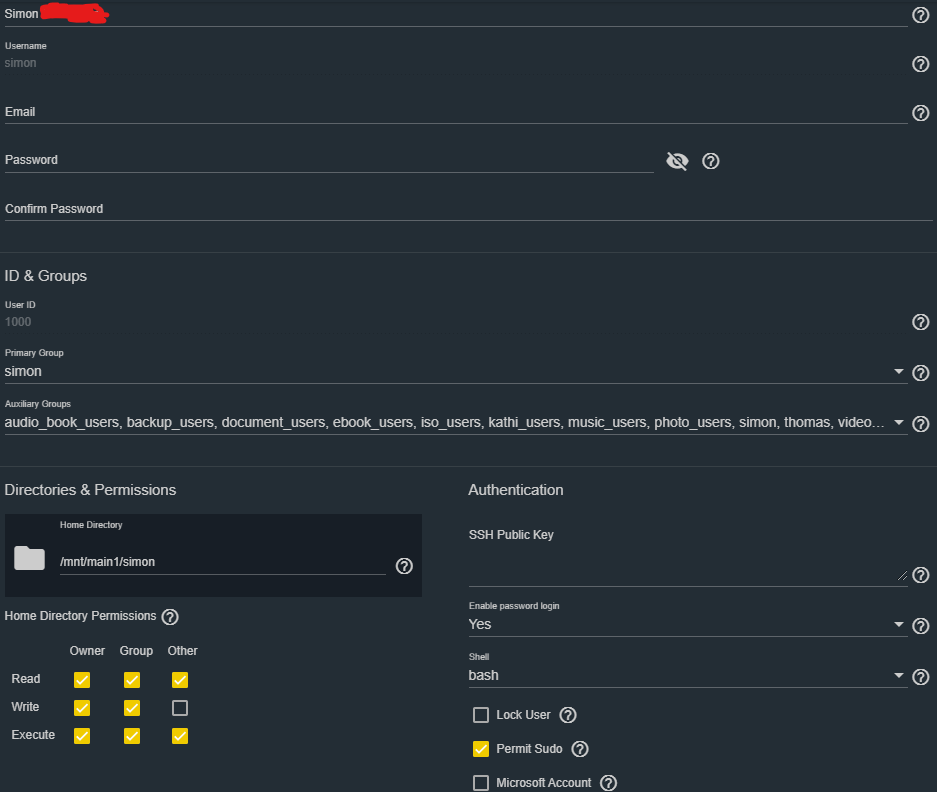Click into the Email input field
Image resolution: width=937 pixels, height=792 pixels.
tap(456, 112)
